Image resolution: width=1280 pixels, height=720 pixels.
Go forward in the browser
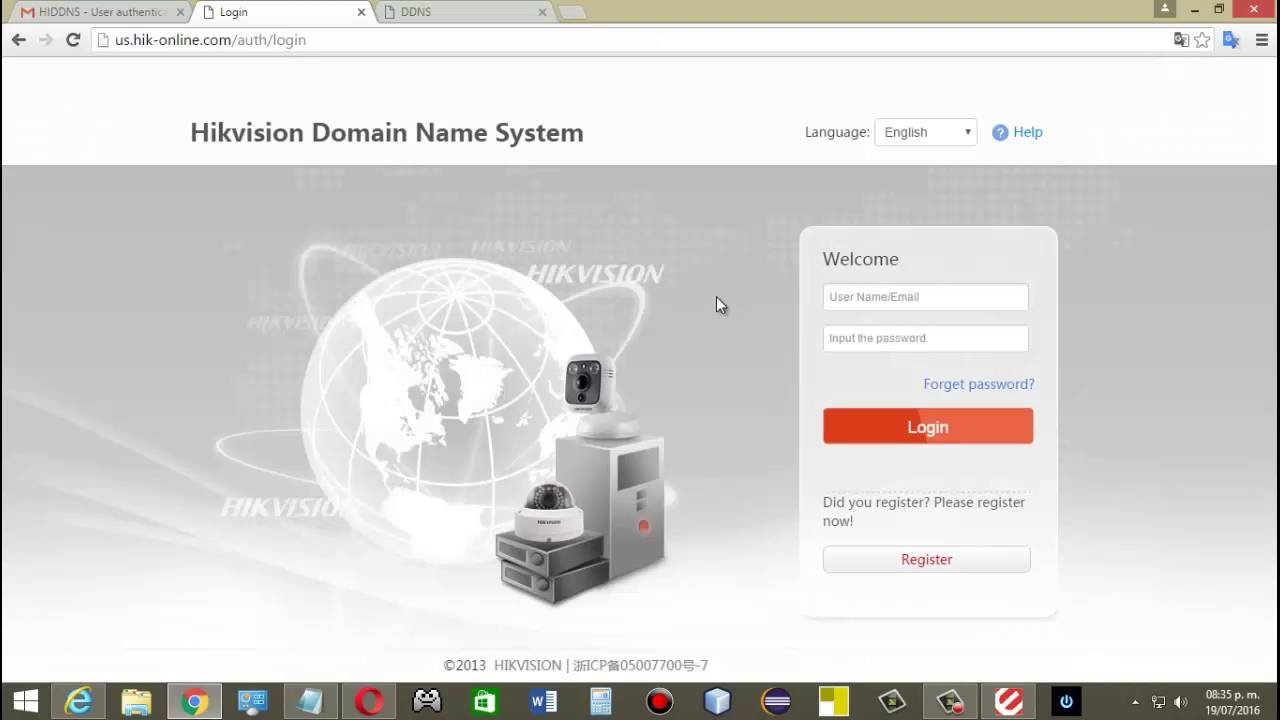click(x=46, y=40)
